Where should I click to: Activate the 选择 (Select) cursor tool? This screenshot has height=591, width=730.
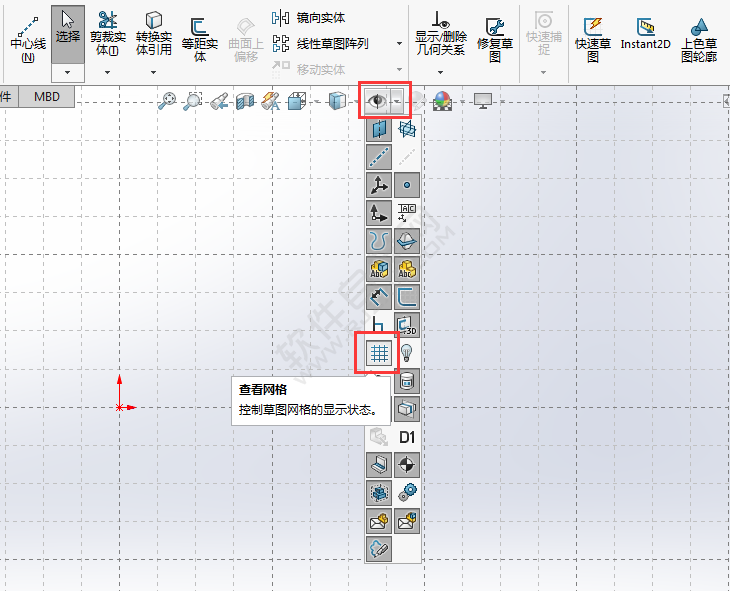pos(68,34)
